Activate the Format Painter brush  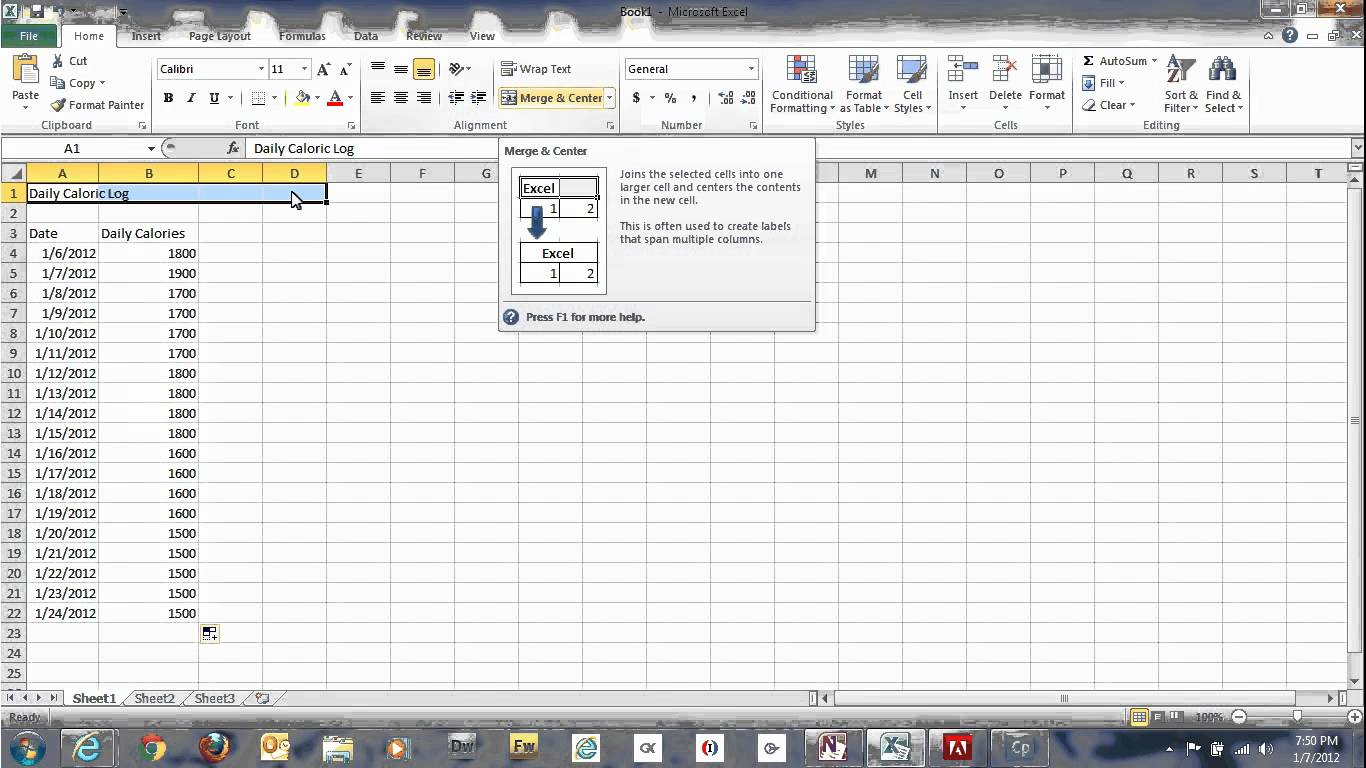tap(59, 105)
